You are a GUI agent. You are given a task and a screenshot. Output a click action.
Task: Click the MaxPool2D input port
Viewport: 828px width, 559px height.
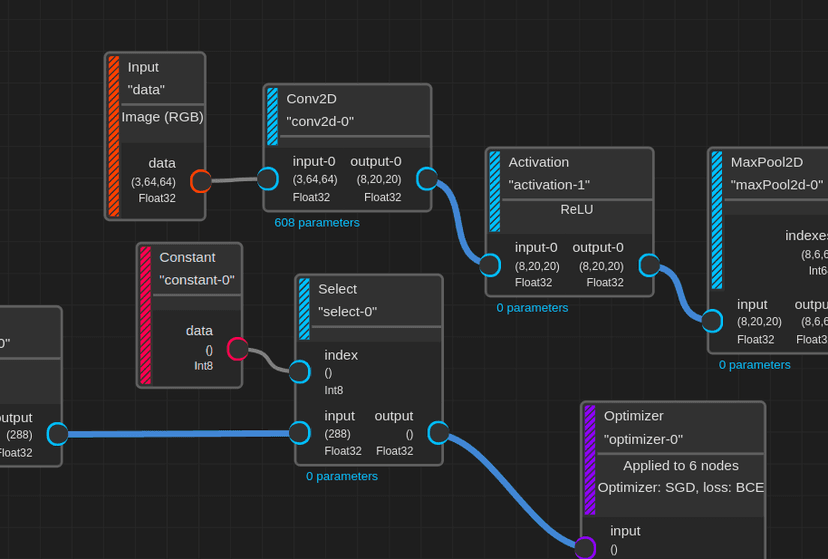click(712, 321)
